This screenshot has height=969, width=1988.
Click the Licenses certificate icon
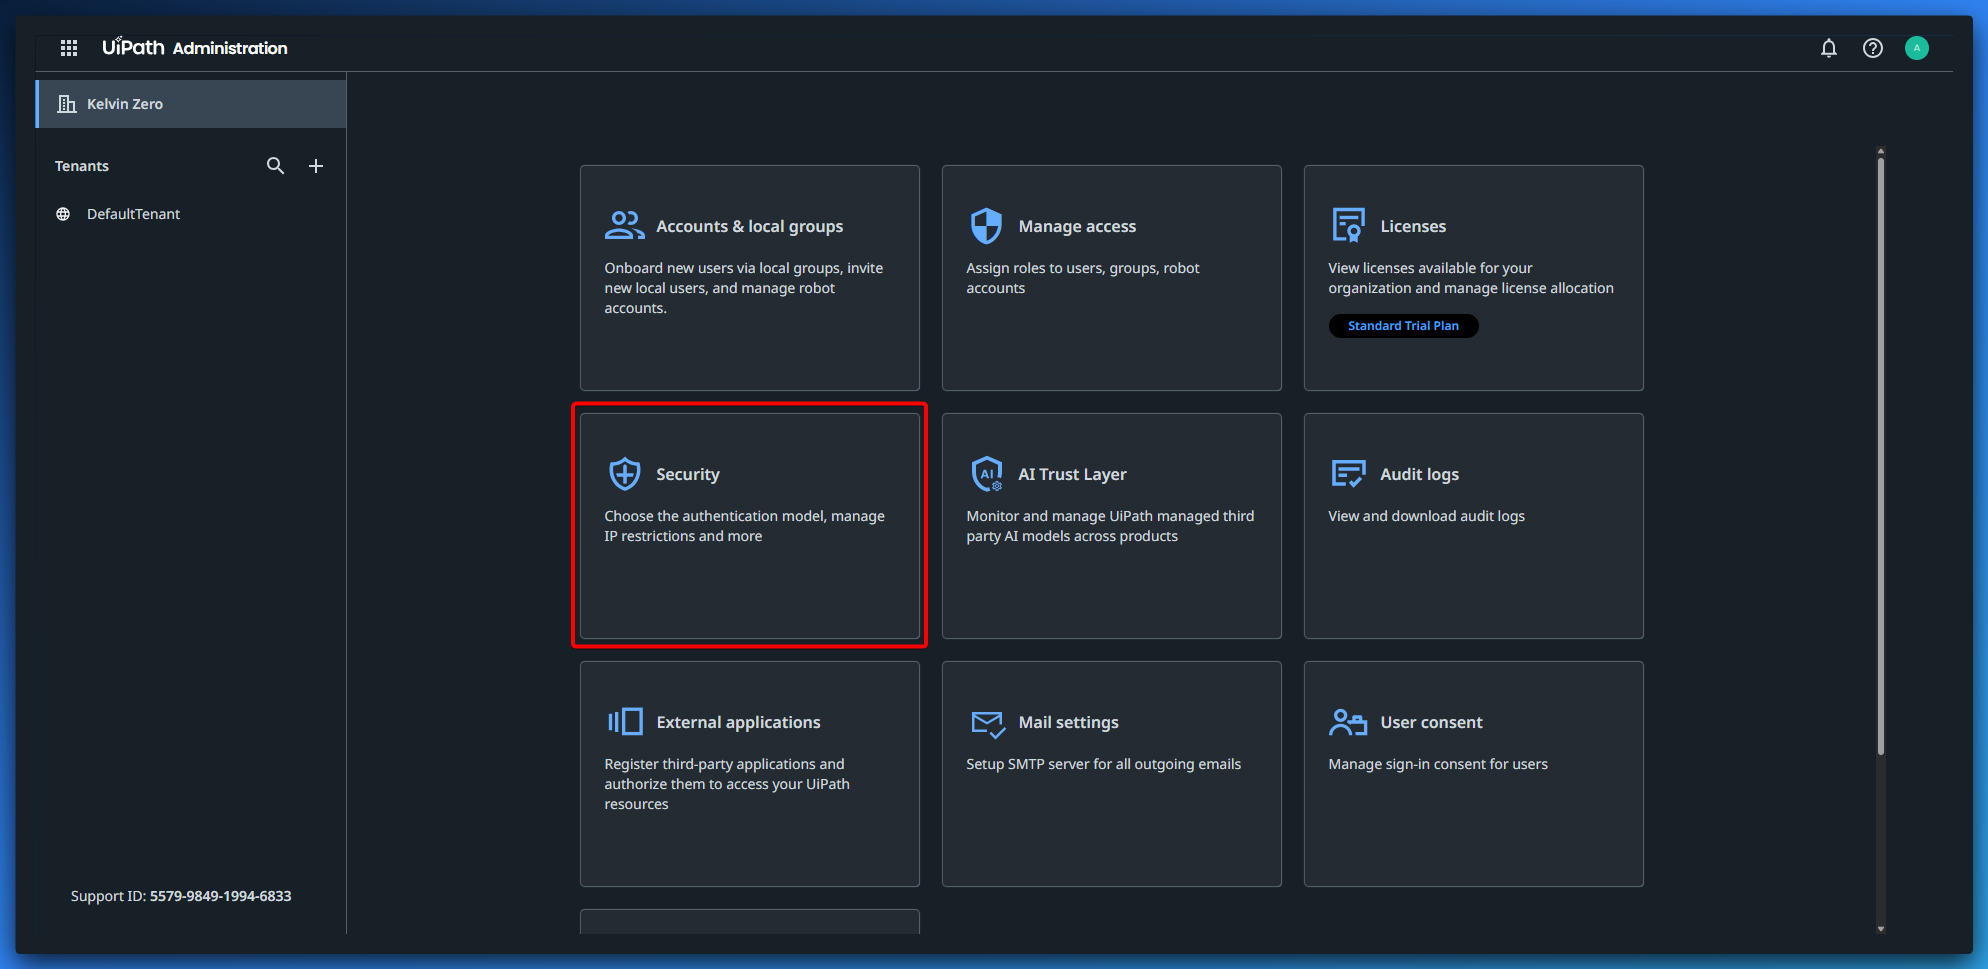[1349, 226]
